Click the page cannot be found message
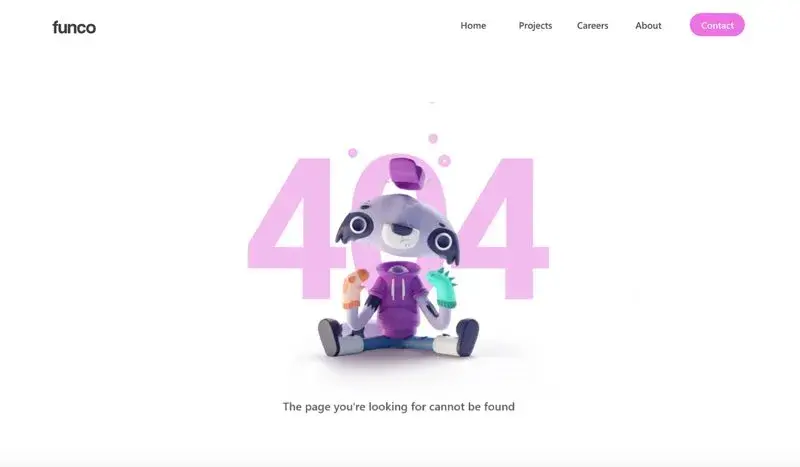The height and width of the screenshot is (467, 800). click(x=398, y=407)
